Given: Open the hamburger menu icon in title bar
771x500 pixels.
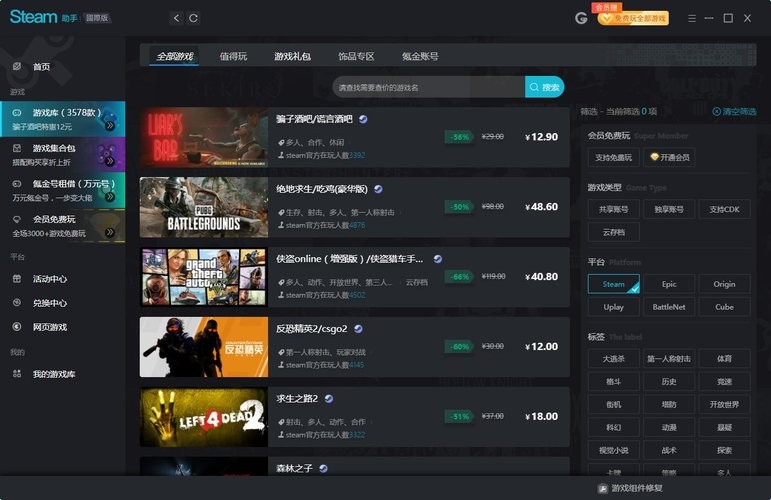Looking at the screenshot, I should pyautogui.click(x=692, y=19).
